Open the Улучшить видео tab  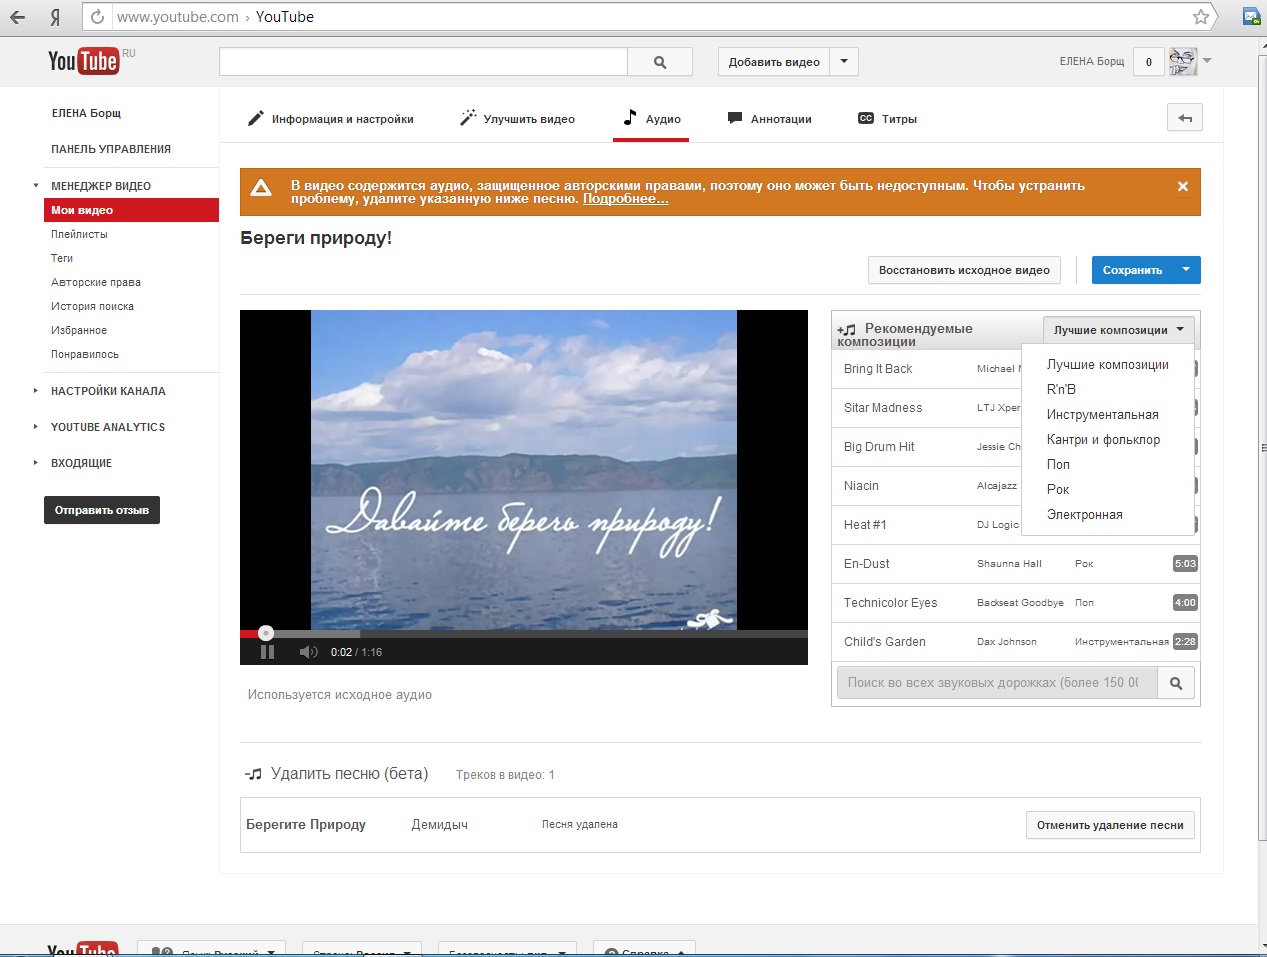coord(517,119)
